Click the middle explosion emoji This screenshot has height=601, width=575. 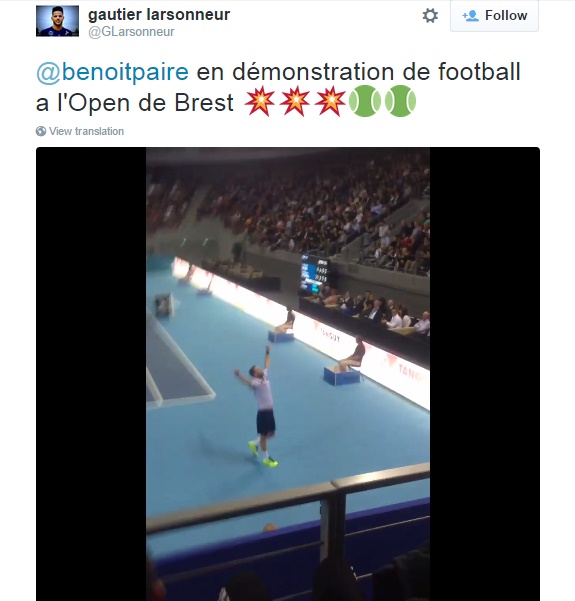click(295, 101)
